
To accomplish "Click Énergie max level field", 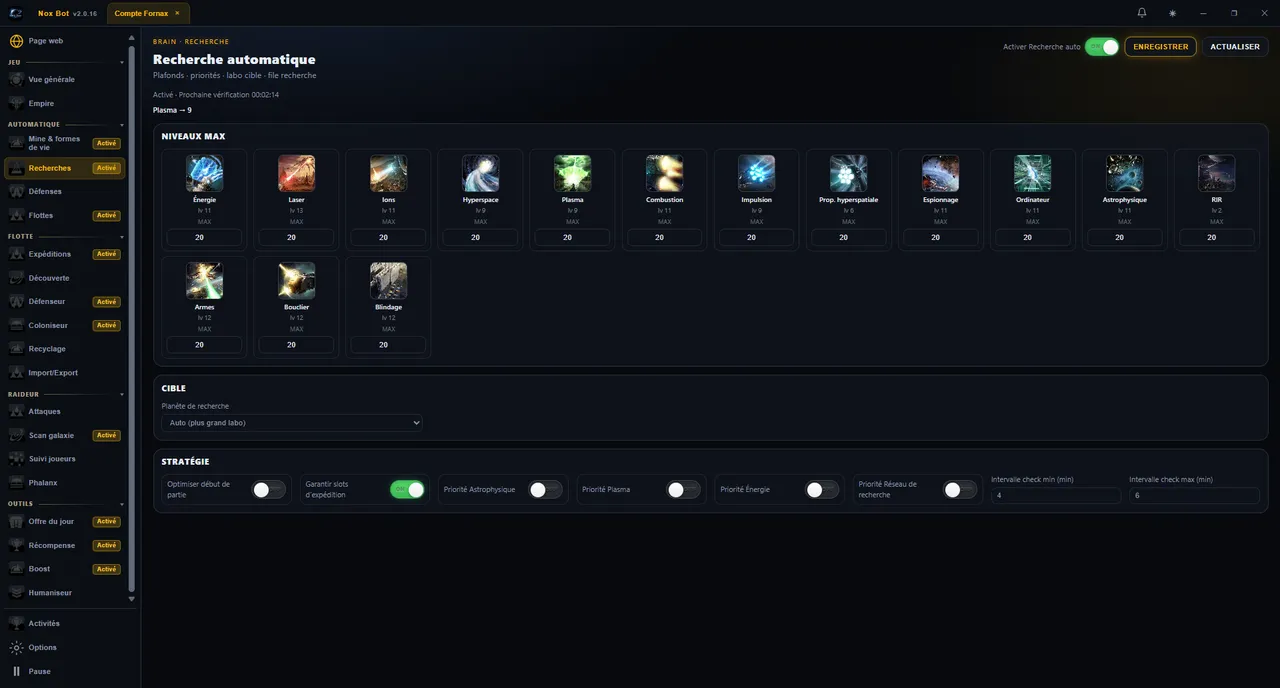I will [x=204, y=238].
